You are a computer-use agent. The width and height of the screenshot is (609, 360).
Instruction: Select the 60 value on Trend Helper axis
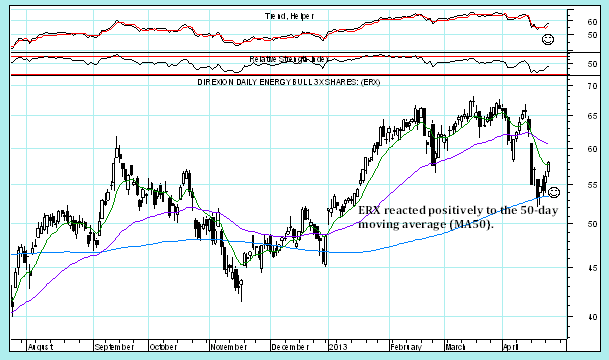click(x=592, y=22)
